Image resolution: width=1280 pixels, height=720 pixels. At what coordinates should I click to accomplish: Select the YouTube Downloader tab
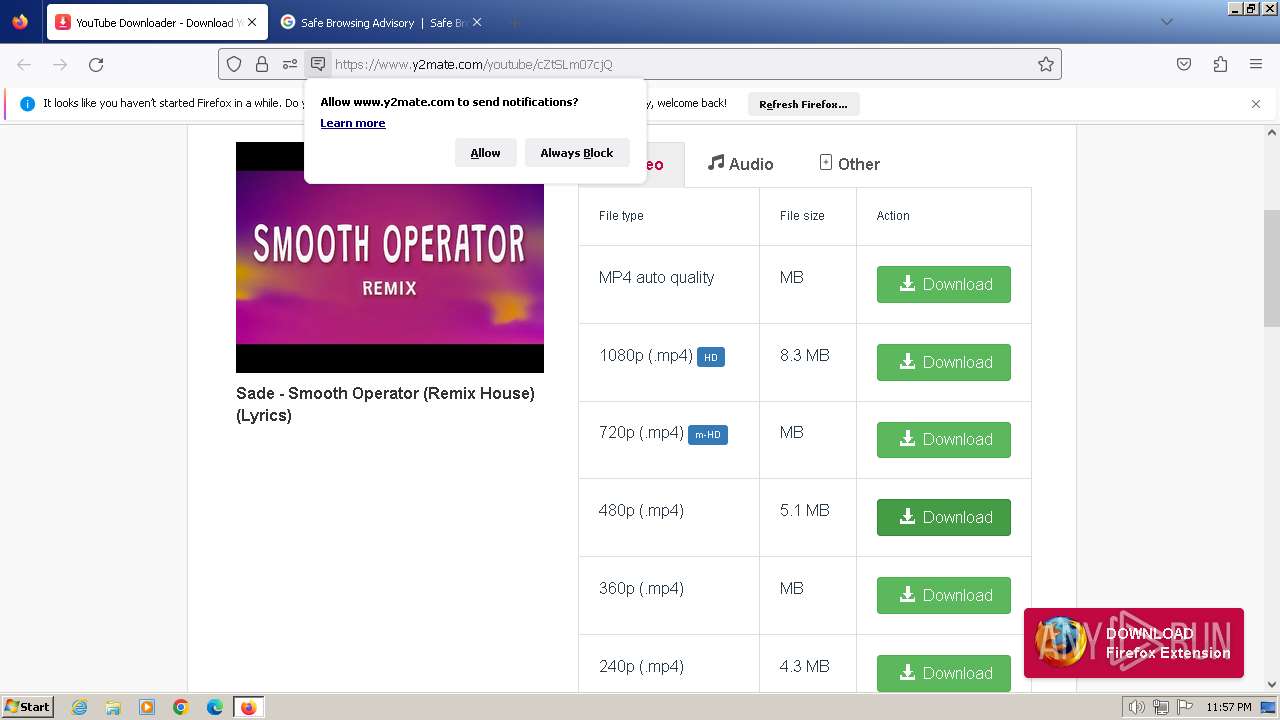157,22
